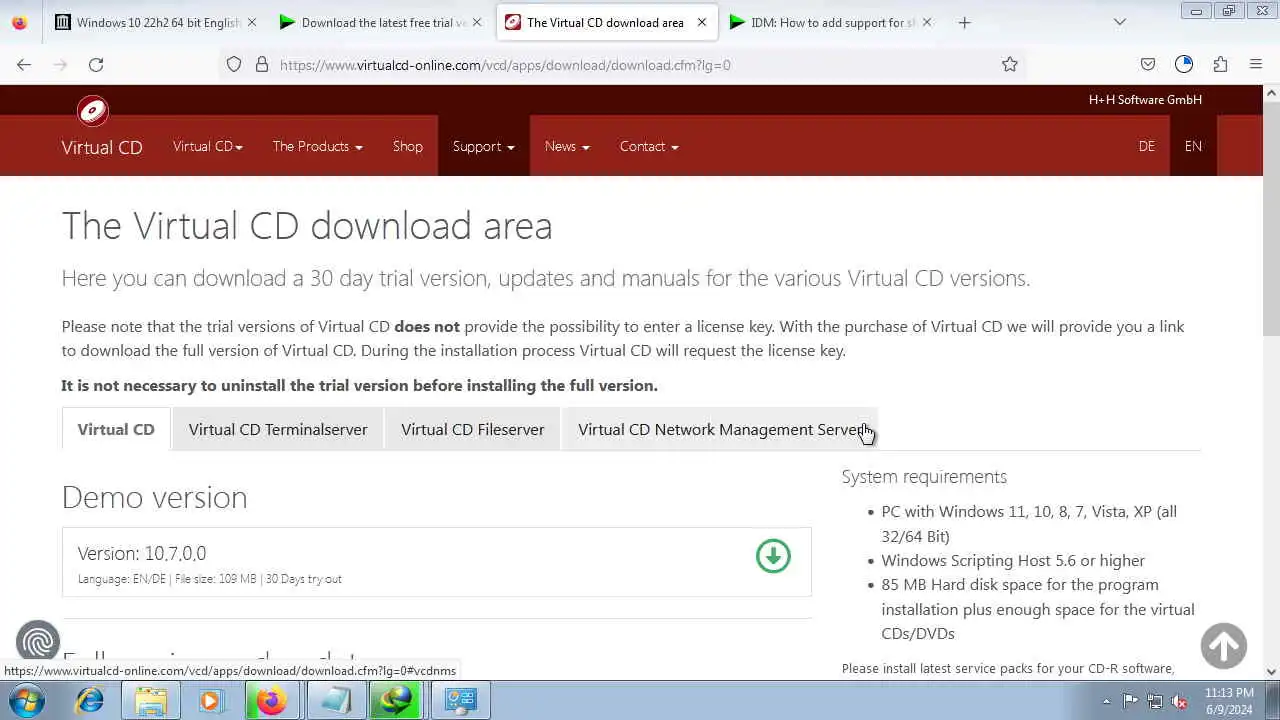Open the Firefox application menu
The width and height of the screenshot is (1280, 720).
click(x=1256, y=64)
